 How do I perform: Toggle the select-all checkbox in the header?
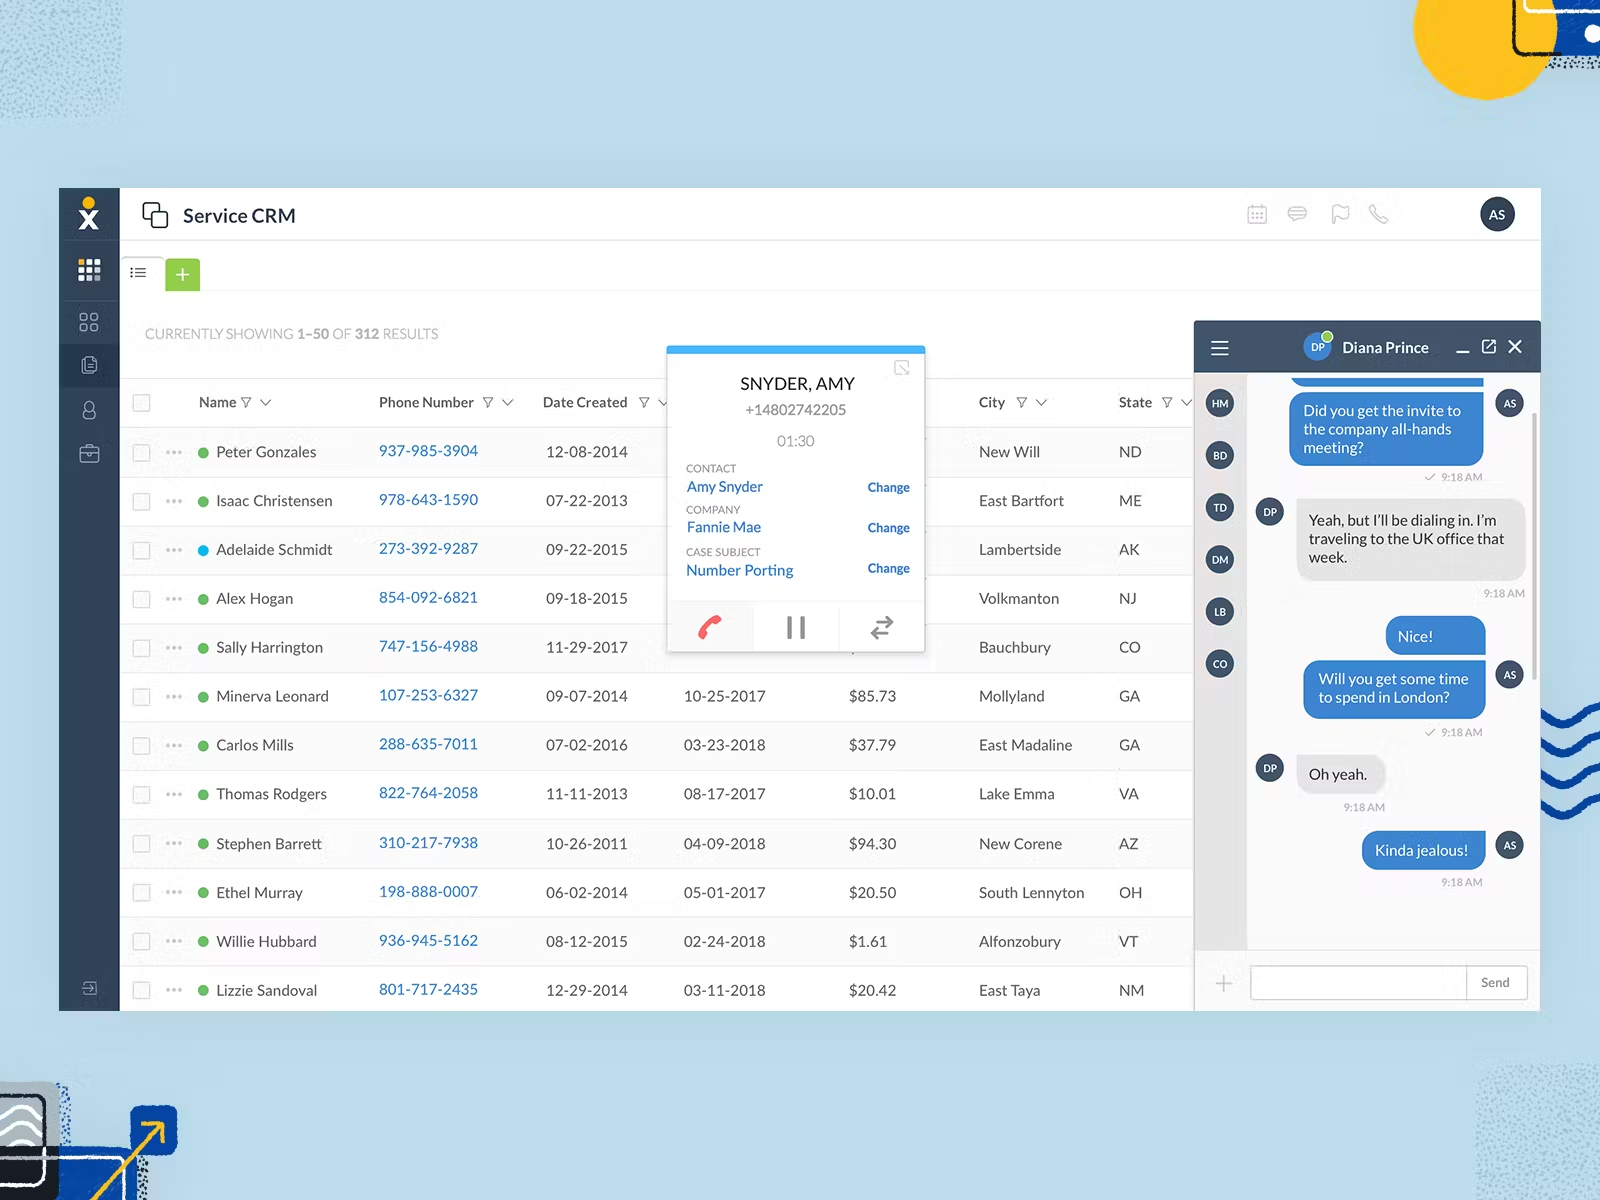141,402
